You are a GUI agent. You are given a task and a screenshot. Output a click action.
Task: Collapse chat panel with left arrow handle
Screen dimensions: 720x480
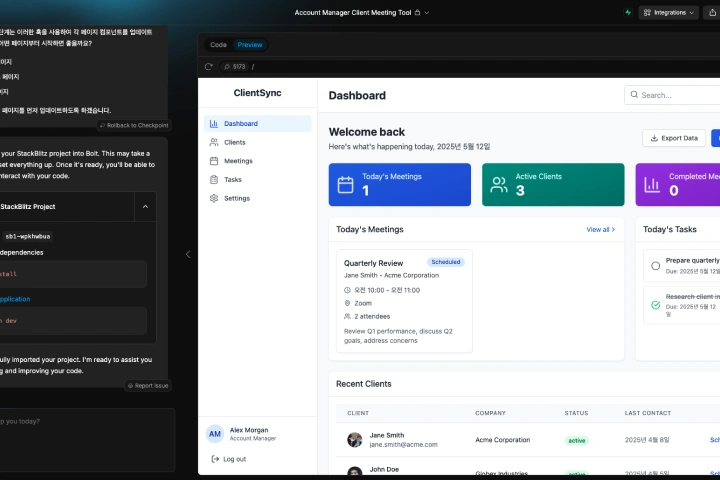point(188,254)
